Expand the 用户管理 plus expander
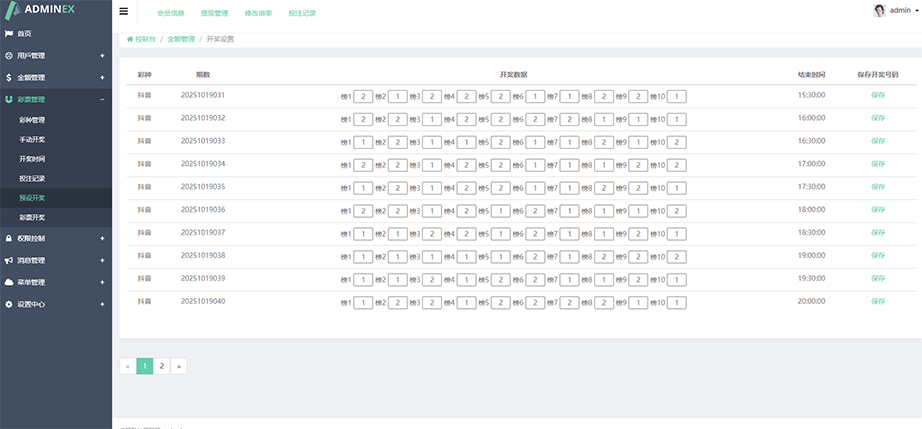Image resolution: width=922 pixels, height=429 pixels. (x=102, y=55)
